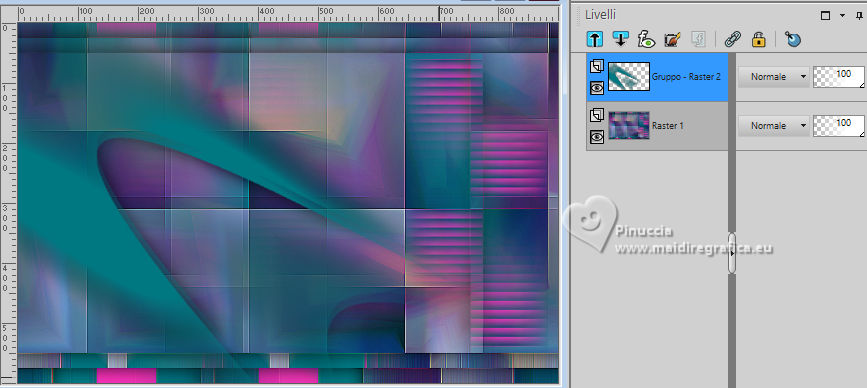Click the edit selection brush icon

coord(672,39)
